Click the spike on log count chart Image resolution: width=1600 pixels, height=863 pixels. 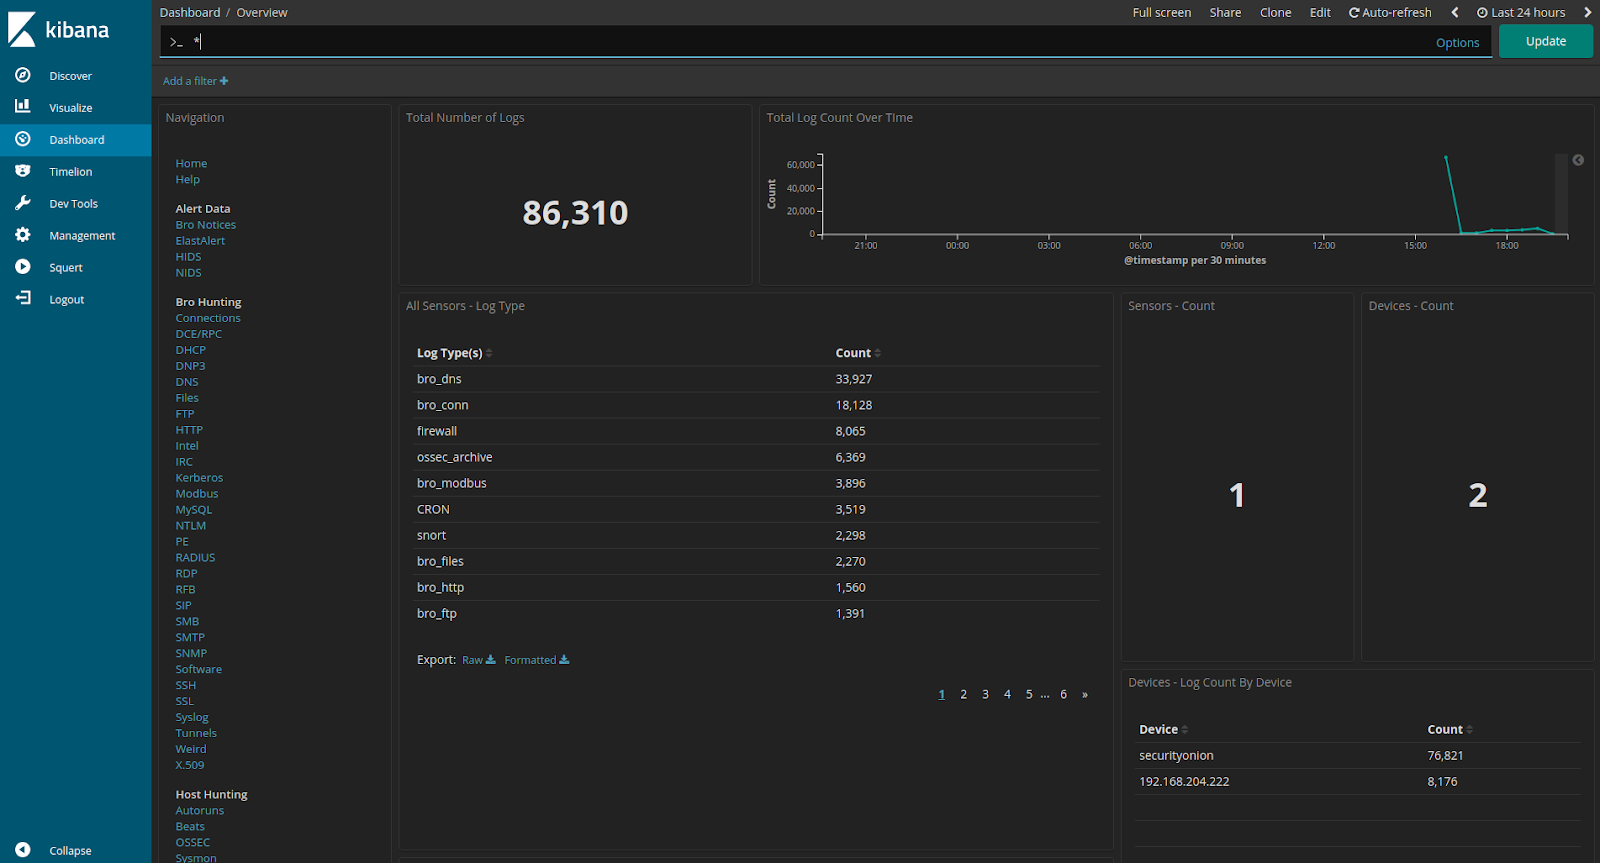click(x=1446, y=158)
